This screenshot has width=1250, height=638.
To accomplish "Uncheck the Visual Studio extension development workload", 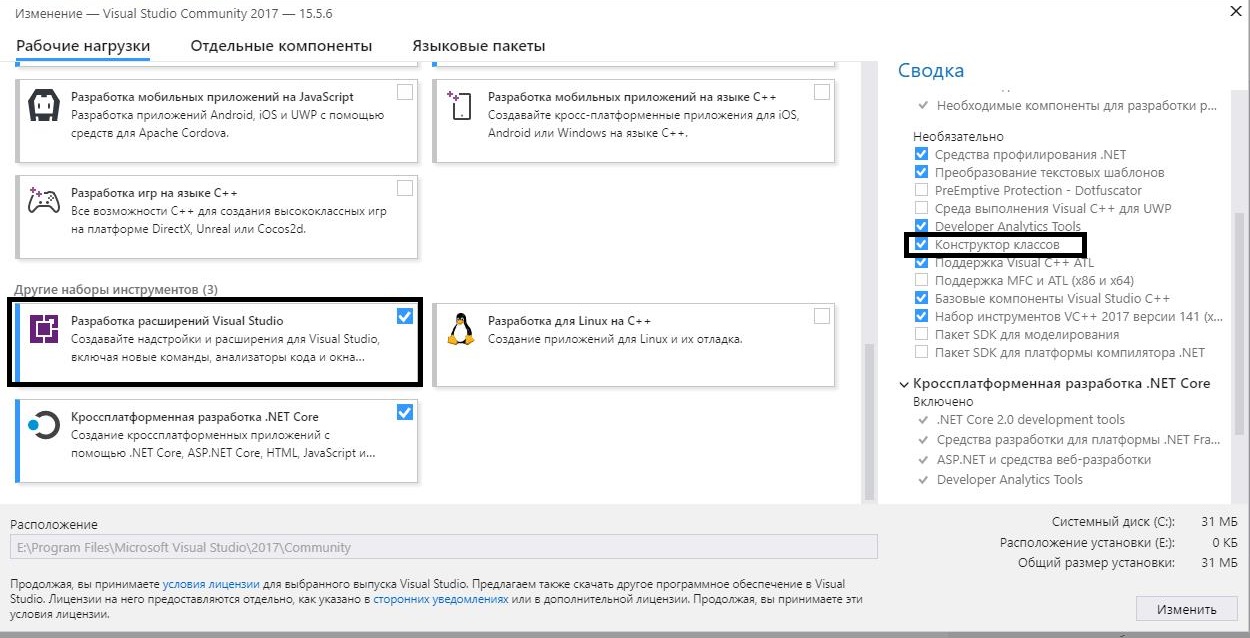I will point(405,316).
